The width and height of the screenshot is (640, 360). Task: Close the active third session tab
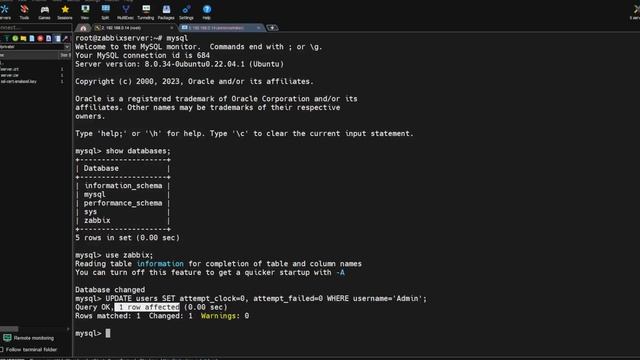[259, 28]
